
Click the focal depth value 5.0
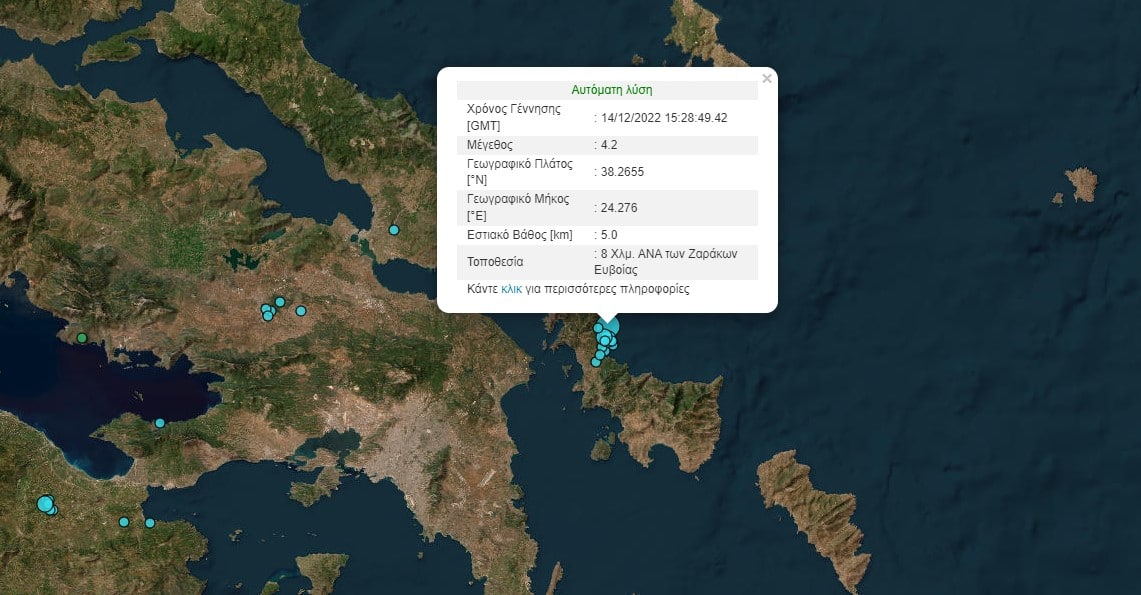pos(610,235)
